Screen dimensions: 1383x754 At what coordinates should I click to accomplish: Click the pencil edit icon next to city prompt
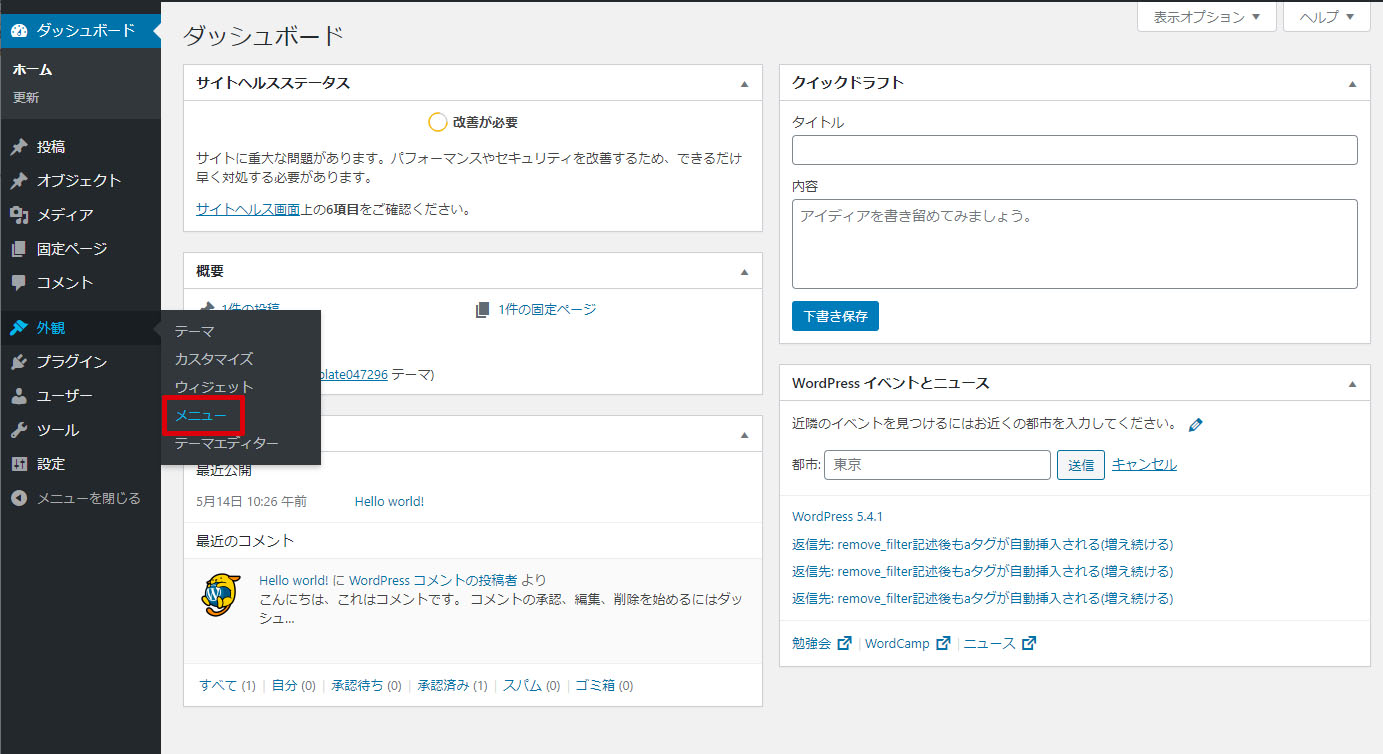[1195, 424]
